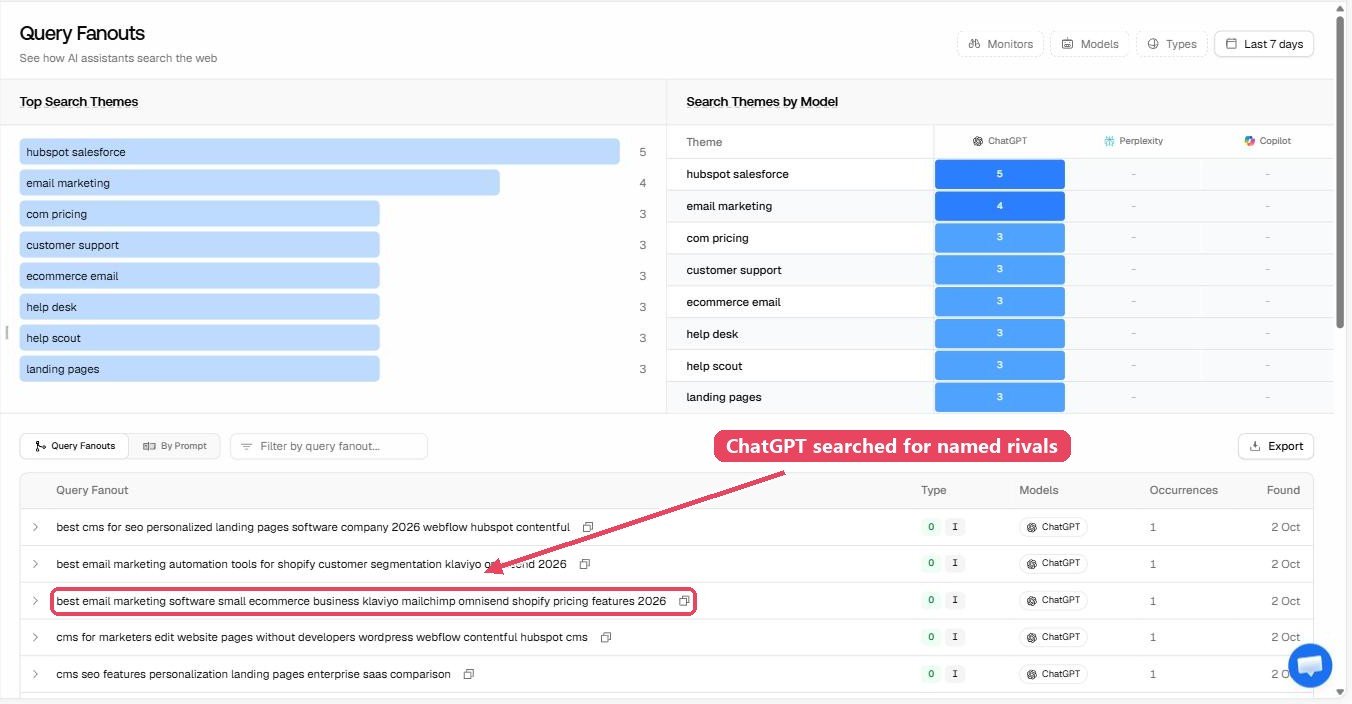Click the ChatGPT column header
1352x704 pixels.
[999, 141]
